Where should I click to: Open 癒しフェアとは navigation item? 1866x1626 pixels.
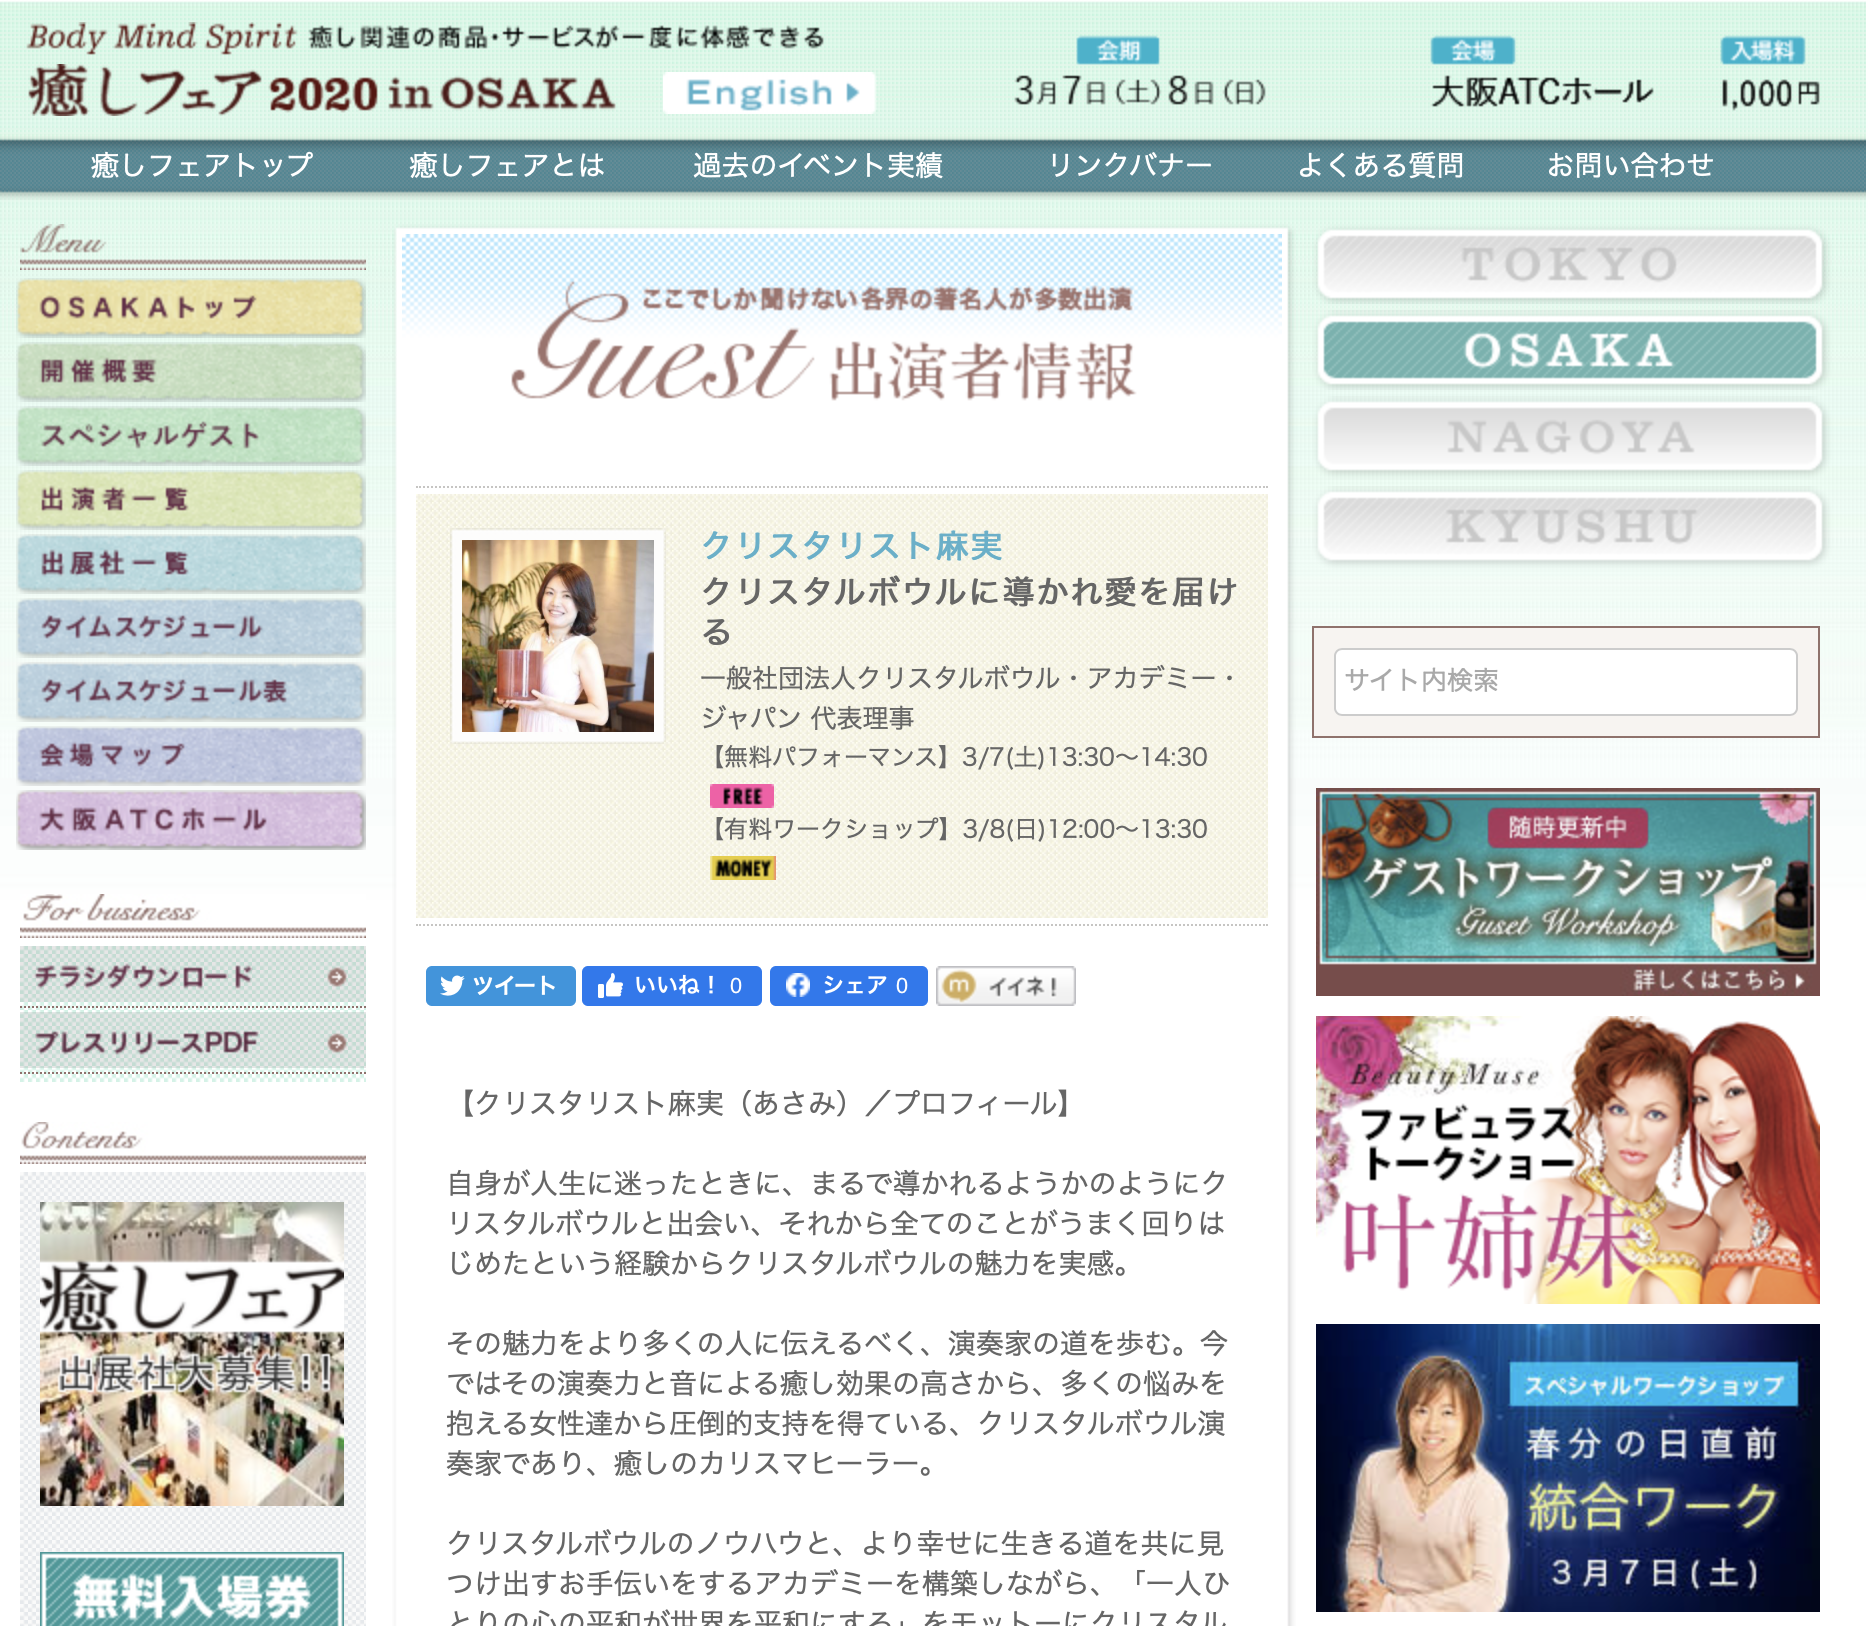(x=507, y=165)
